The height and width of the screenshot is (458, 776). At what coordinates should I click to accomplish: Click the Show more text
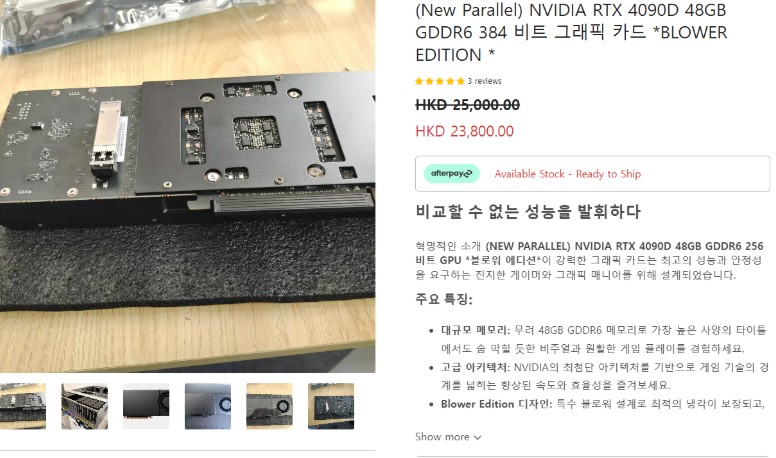tap(442, 437)
